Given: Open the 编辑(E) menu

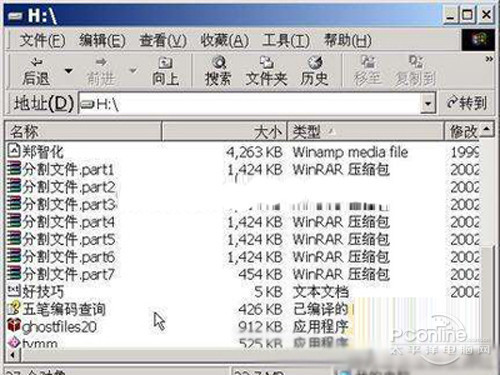Looking at the screenshot, I should 102,41.
